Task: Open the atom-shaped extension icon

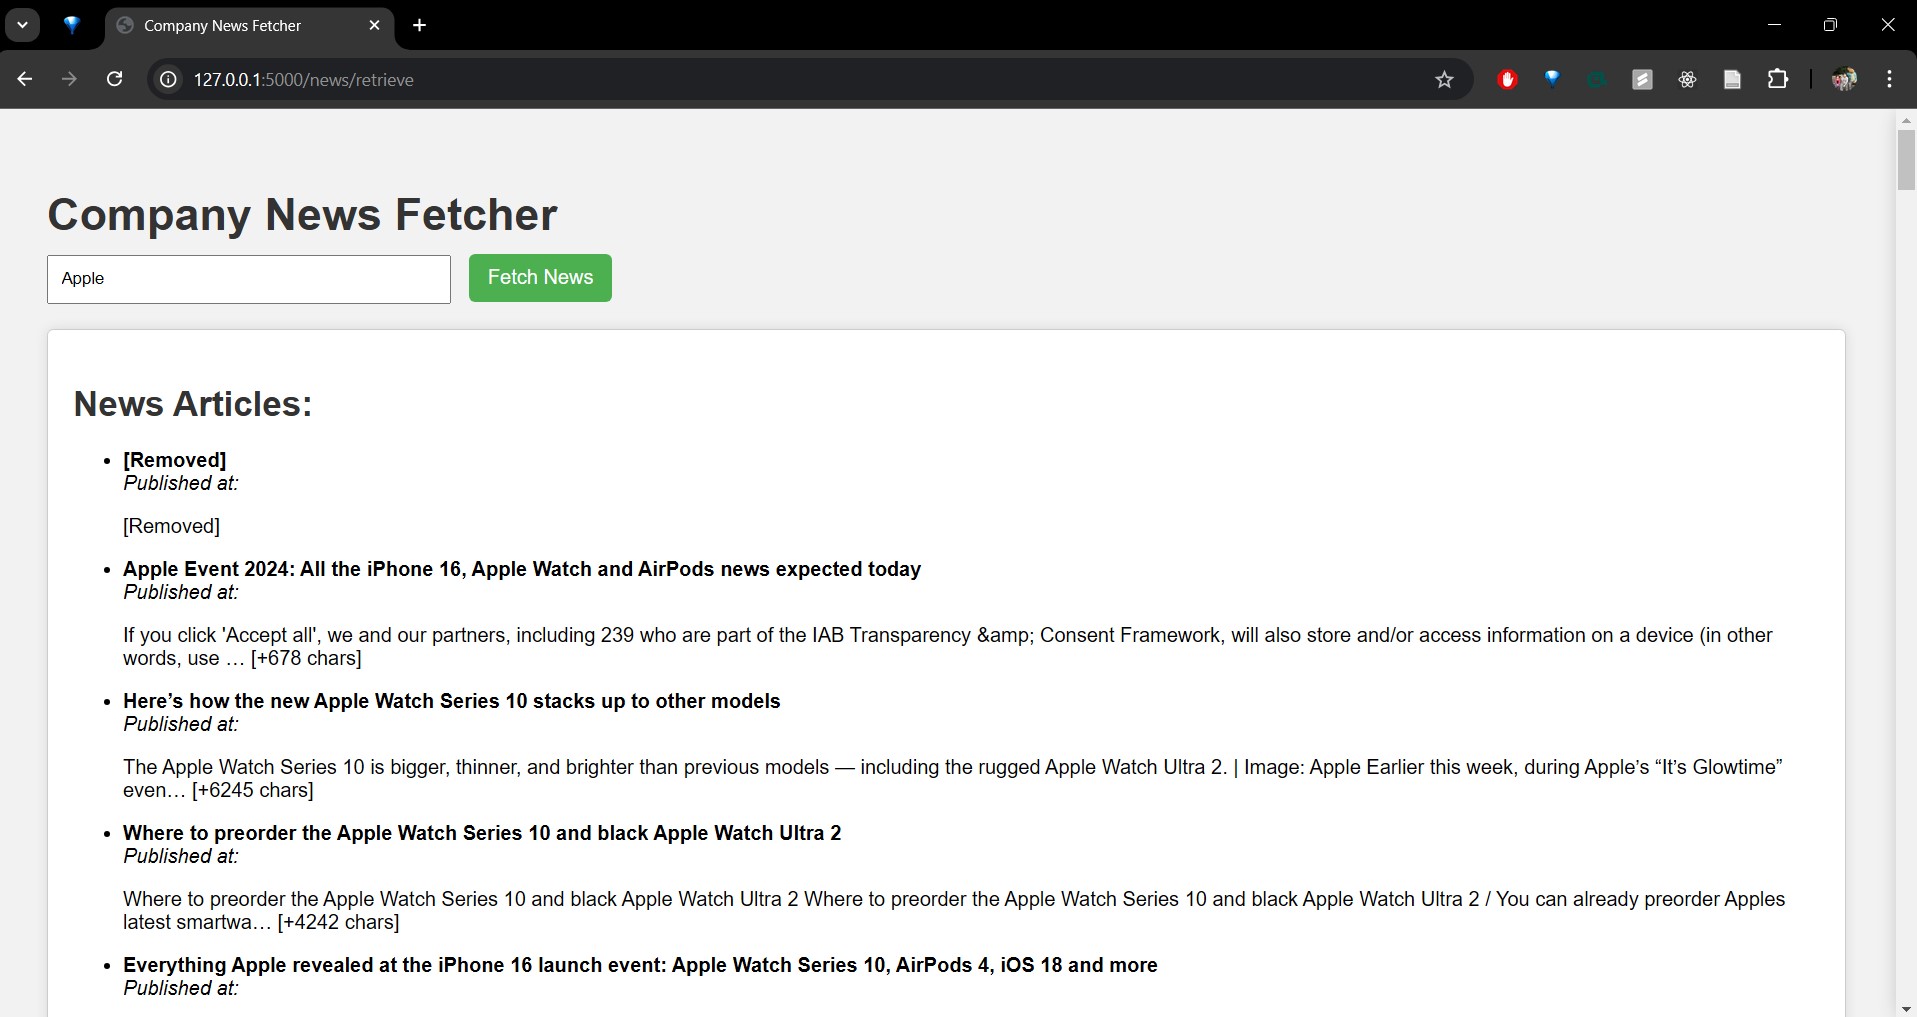Action: (x=1687, y=80)
